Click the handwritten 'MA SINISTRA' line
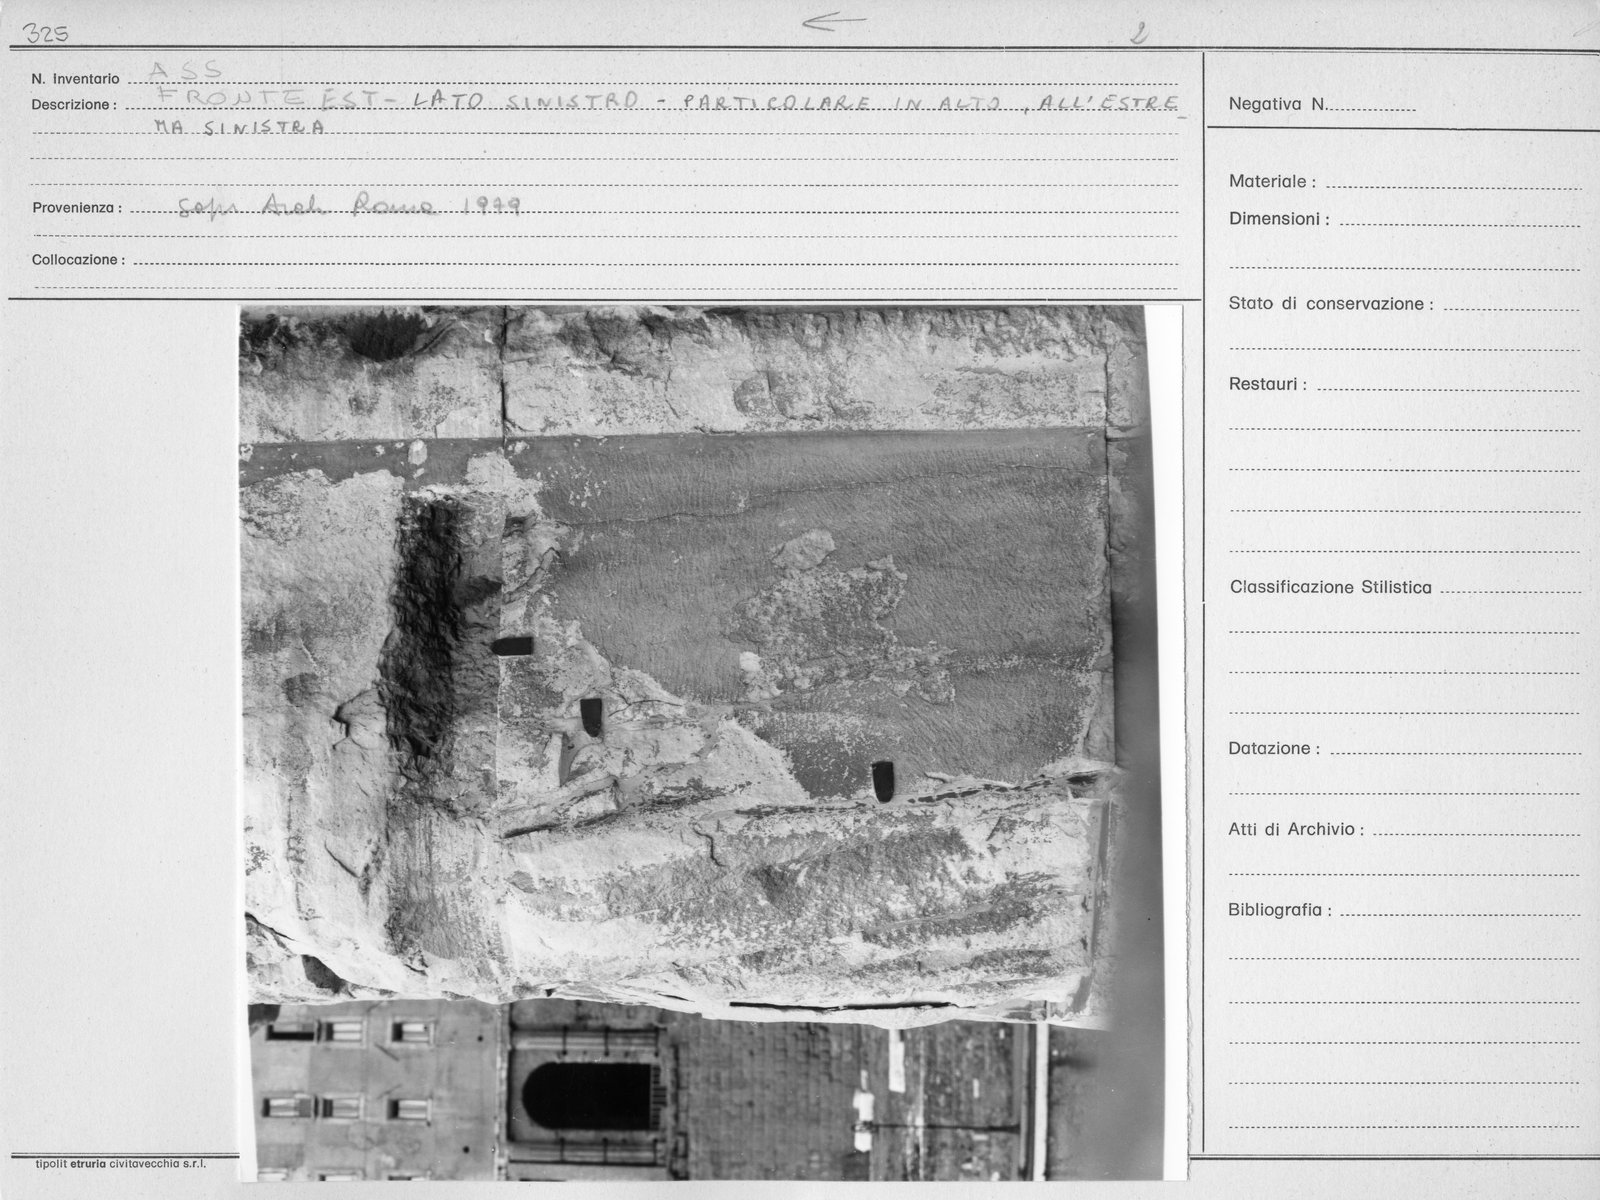Image resolution: width=1600 pixels, height=1200 pixels. (238, 128)
